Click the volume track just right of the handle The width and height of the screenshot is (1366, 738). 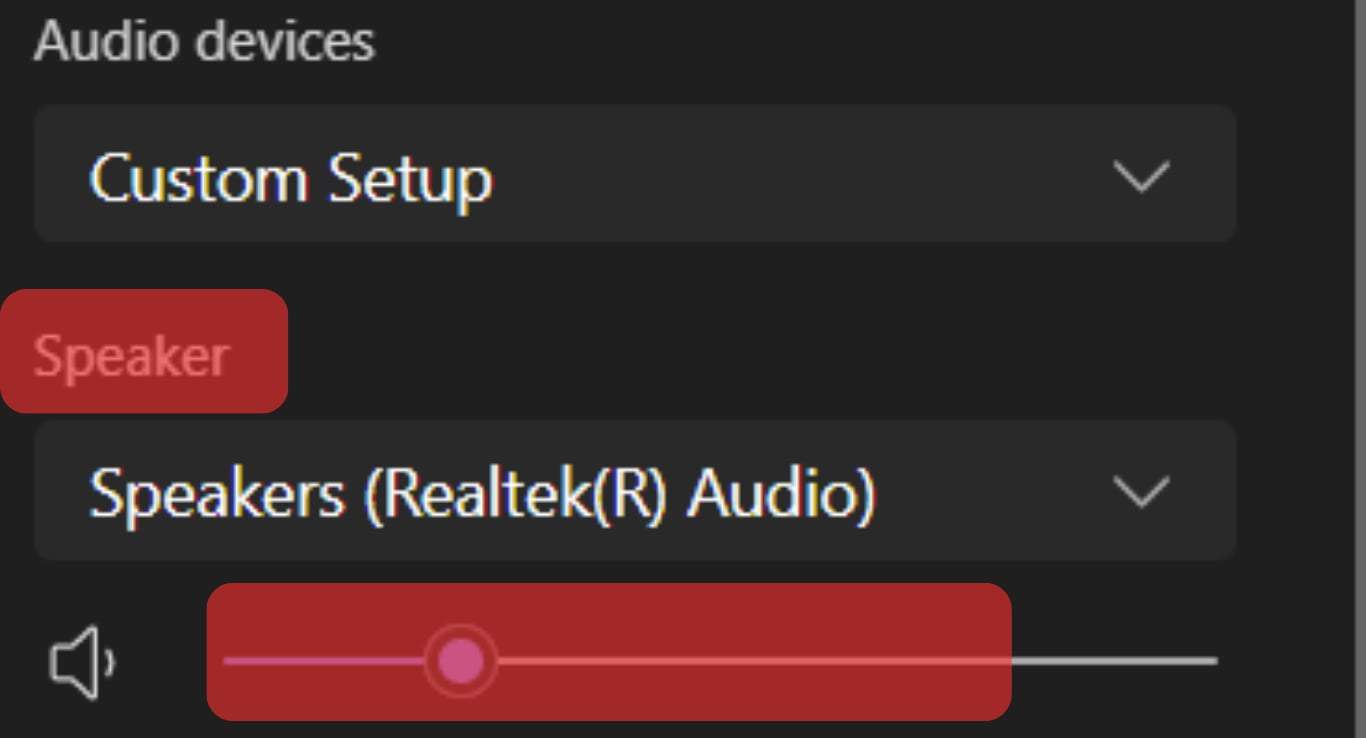coord(530,661)
